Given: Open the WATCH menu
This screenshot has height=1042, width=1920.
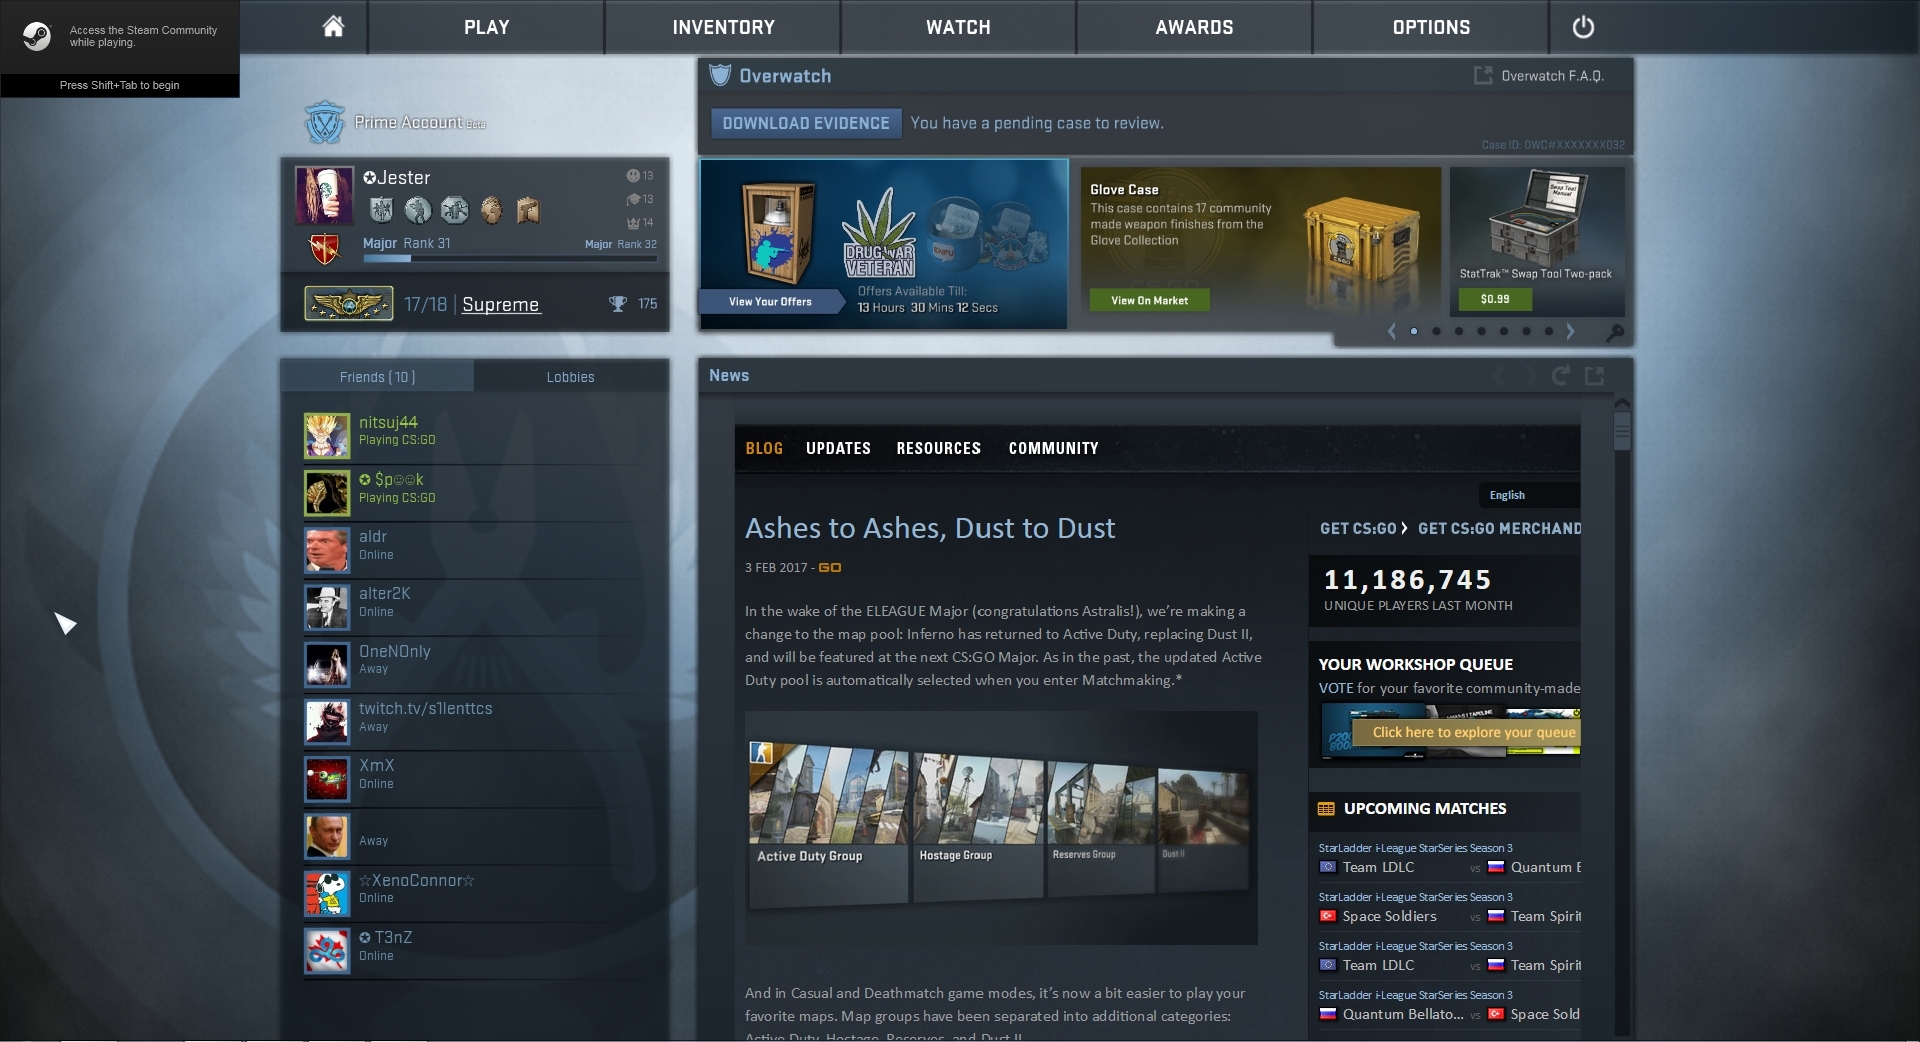Looking at the screenshot, I should pyautogui.click(x=958, y=27).
